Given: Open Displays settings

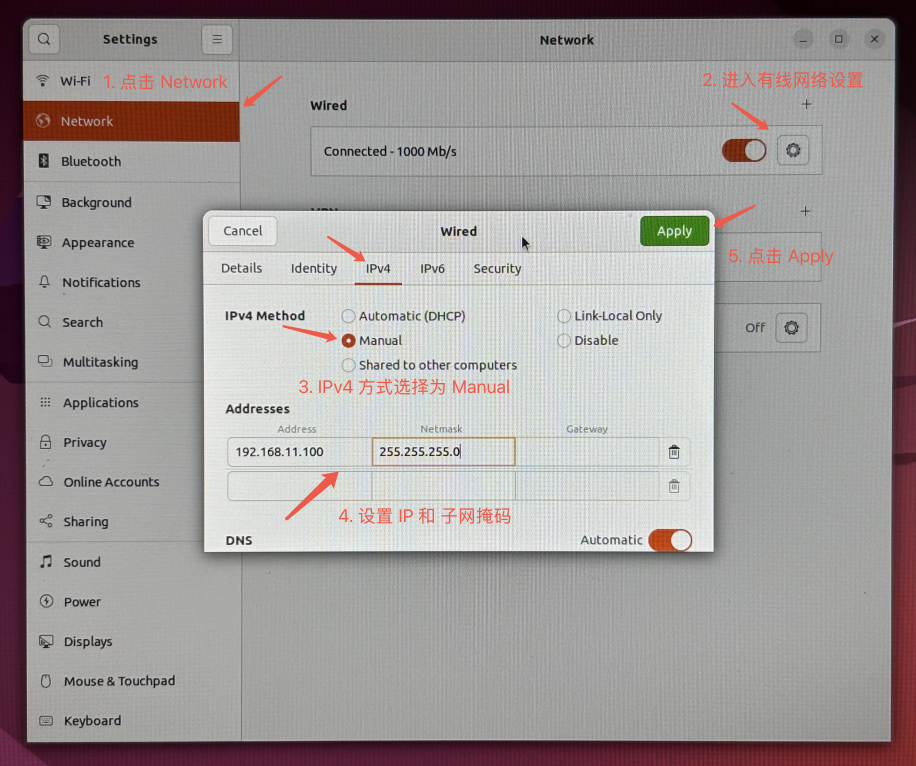Looking at the screenshot, I should click(x=133, y=642).
